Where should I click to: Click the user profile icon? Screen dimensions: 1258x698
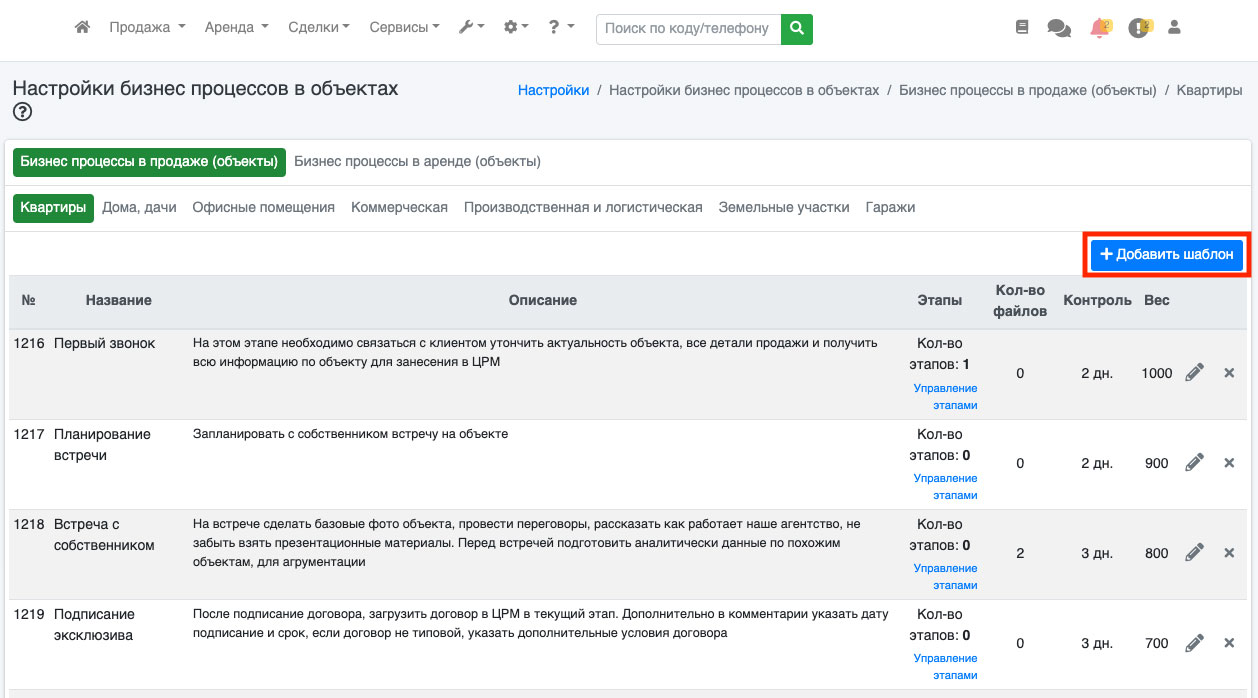pyautogui.click(x=1174, y=28)
